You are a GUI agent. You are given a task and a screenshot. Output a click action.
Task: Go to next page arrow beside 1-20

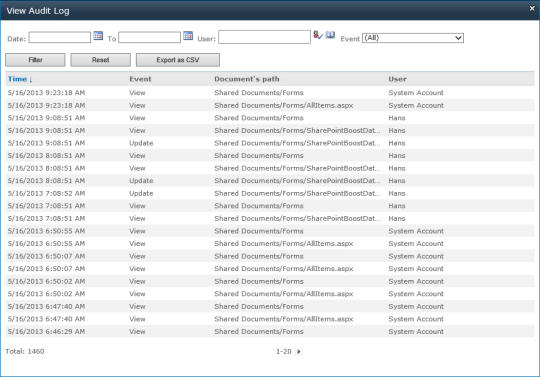tap(299, 352)
